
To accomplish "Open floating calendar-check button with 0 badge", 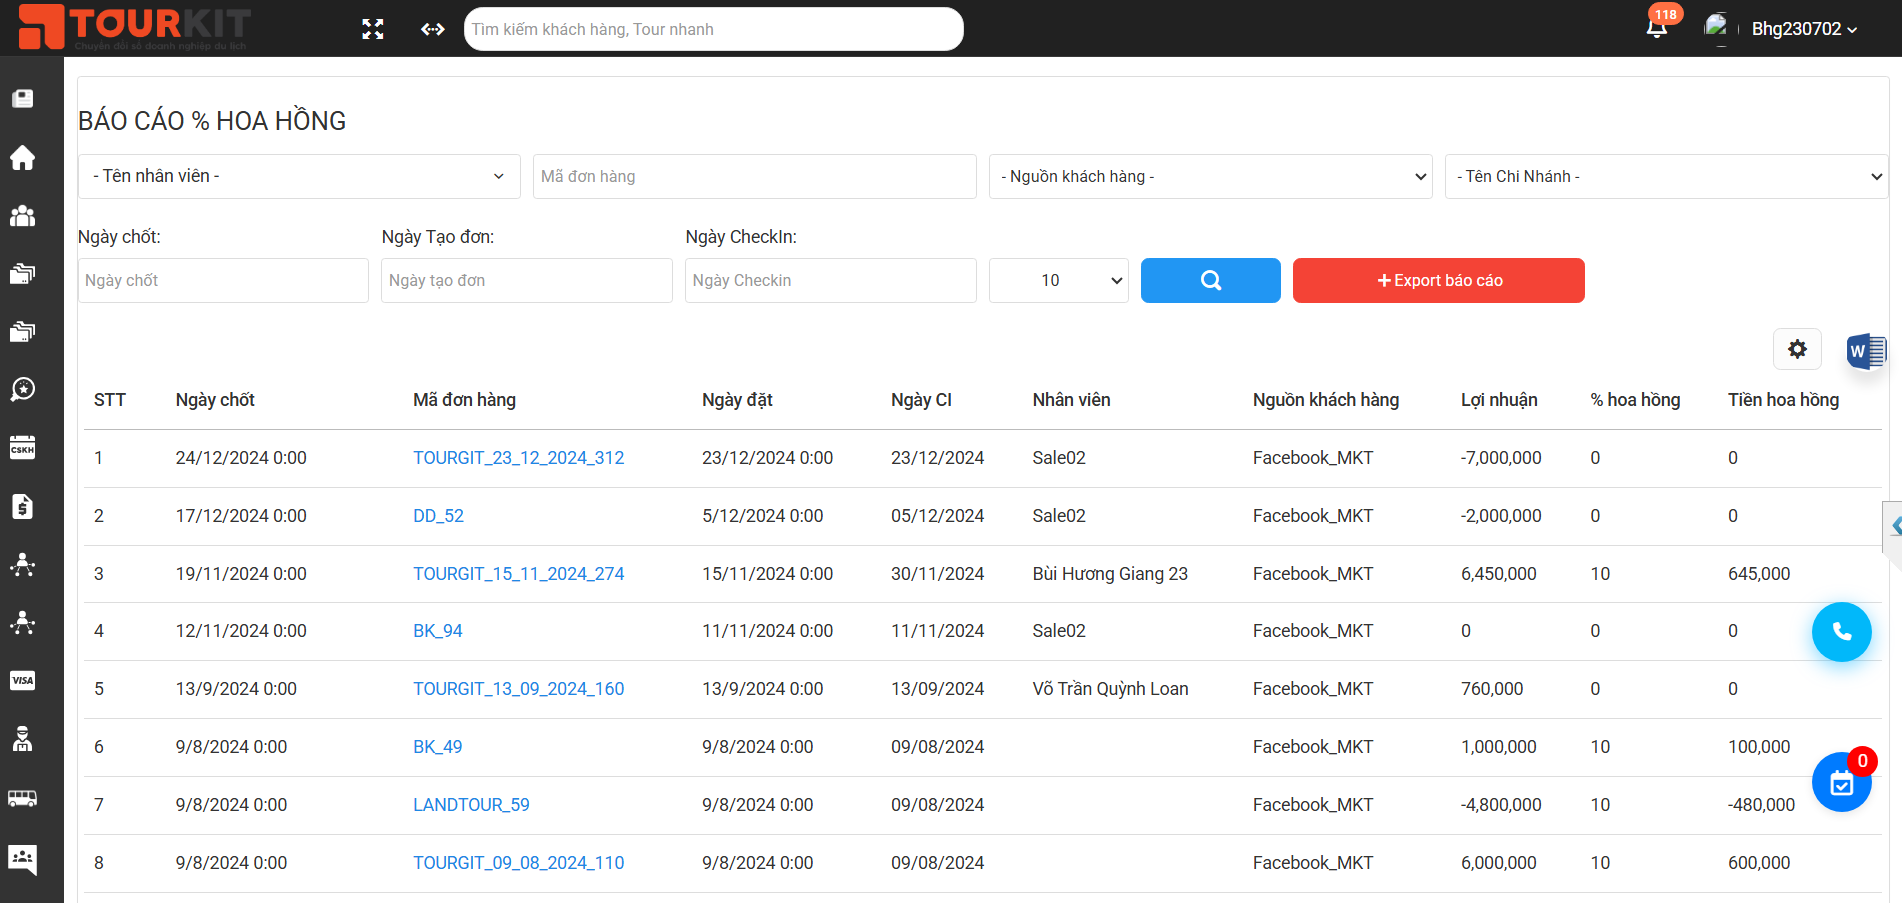I will [x=1841, y=782].
